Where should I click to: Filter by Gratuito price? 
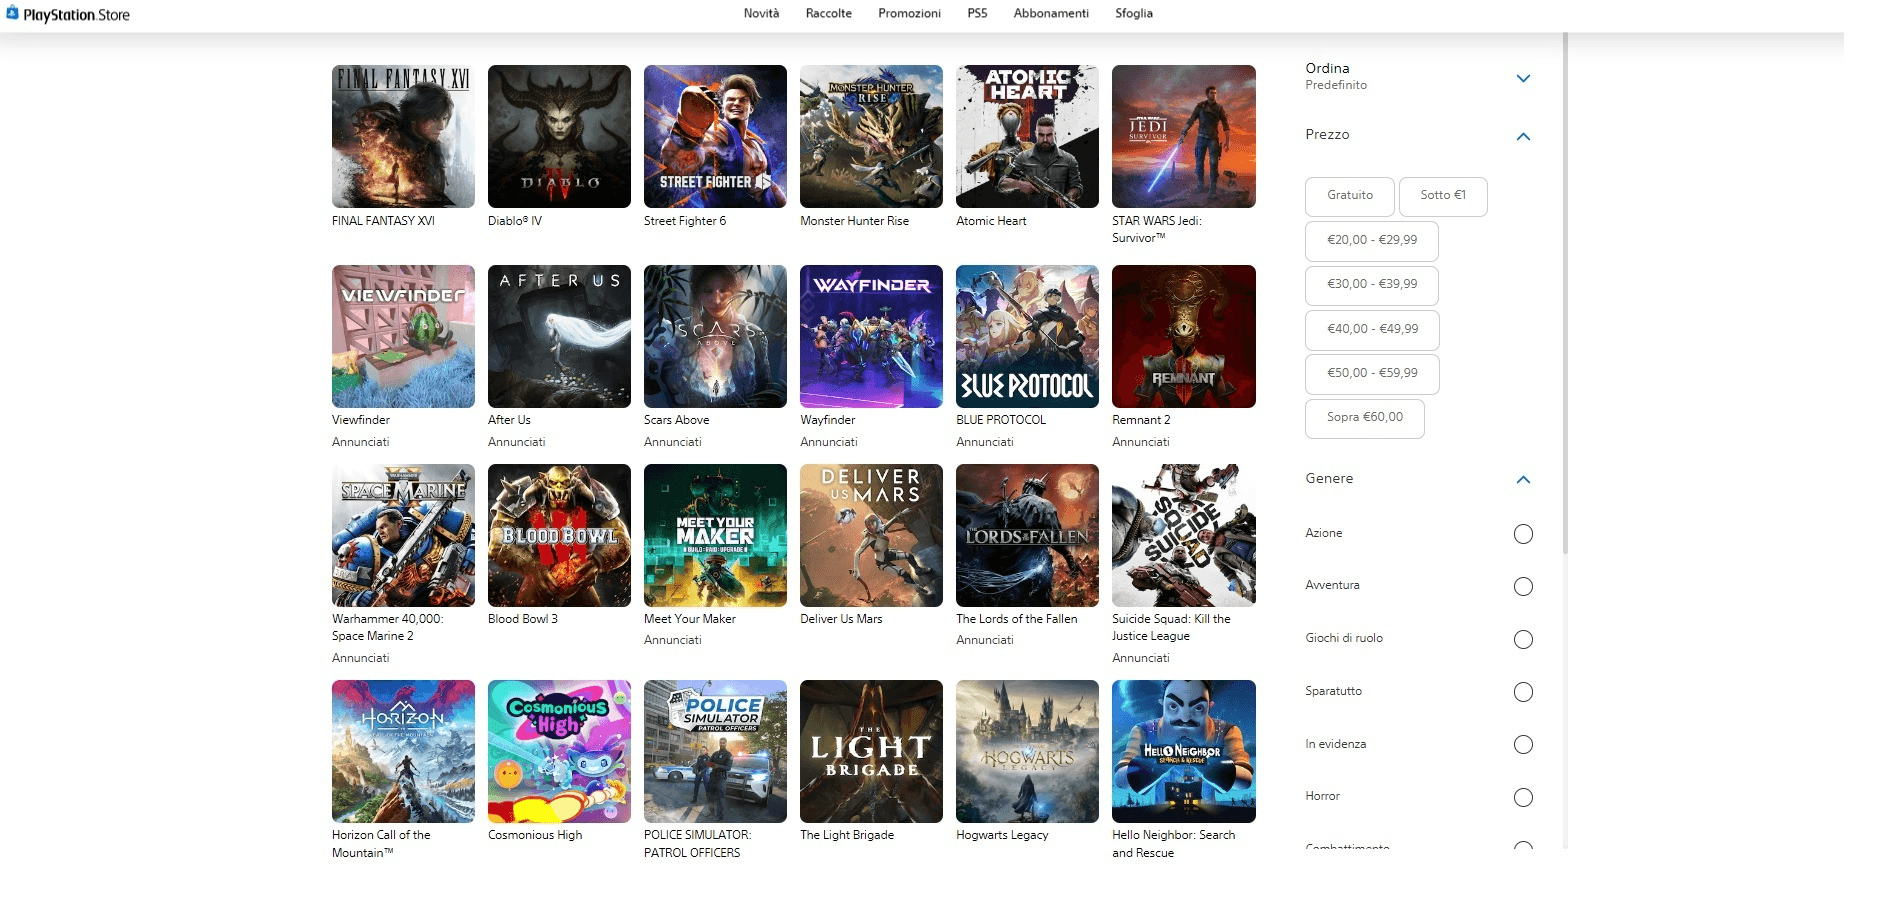pos(1349,196)
